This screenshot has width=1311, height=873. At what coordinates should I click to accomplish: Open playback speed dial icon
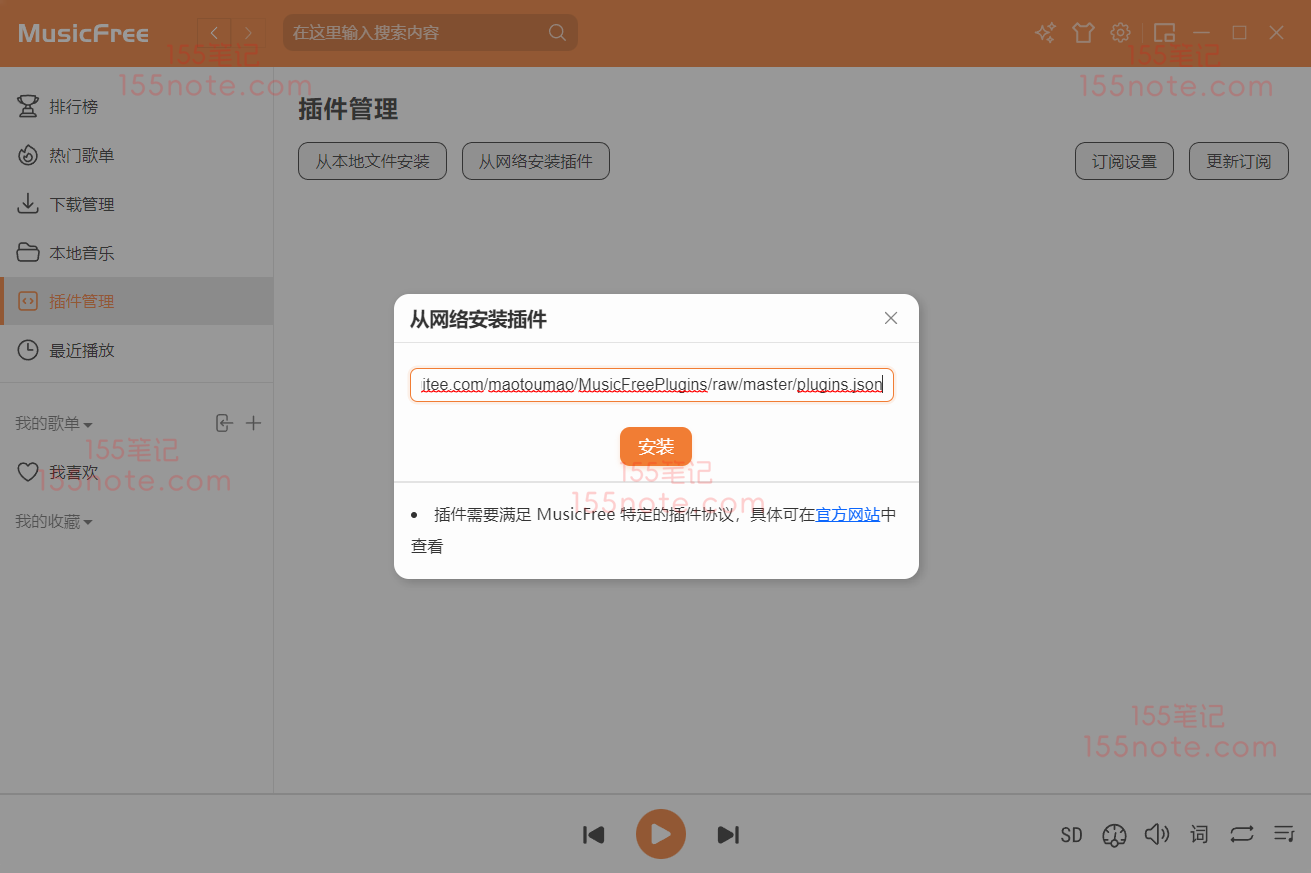click(x=1114, y=835)
